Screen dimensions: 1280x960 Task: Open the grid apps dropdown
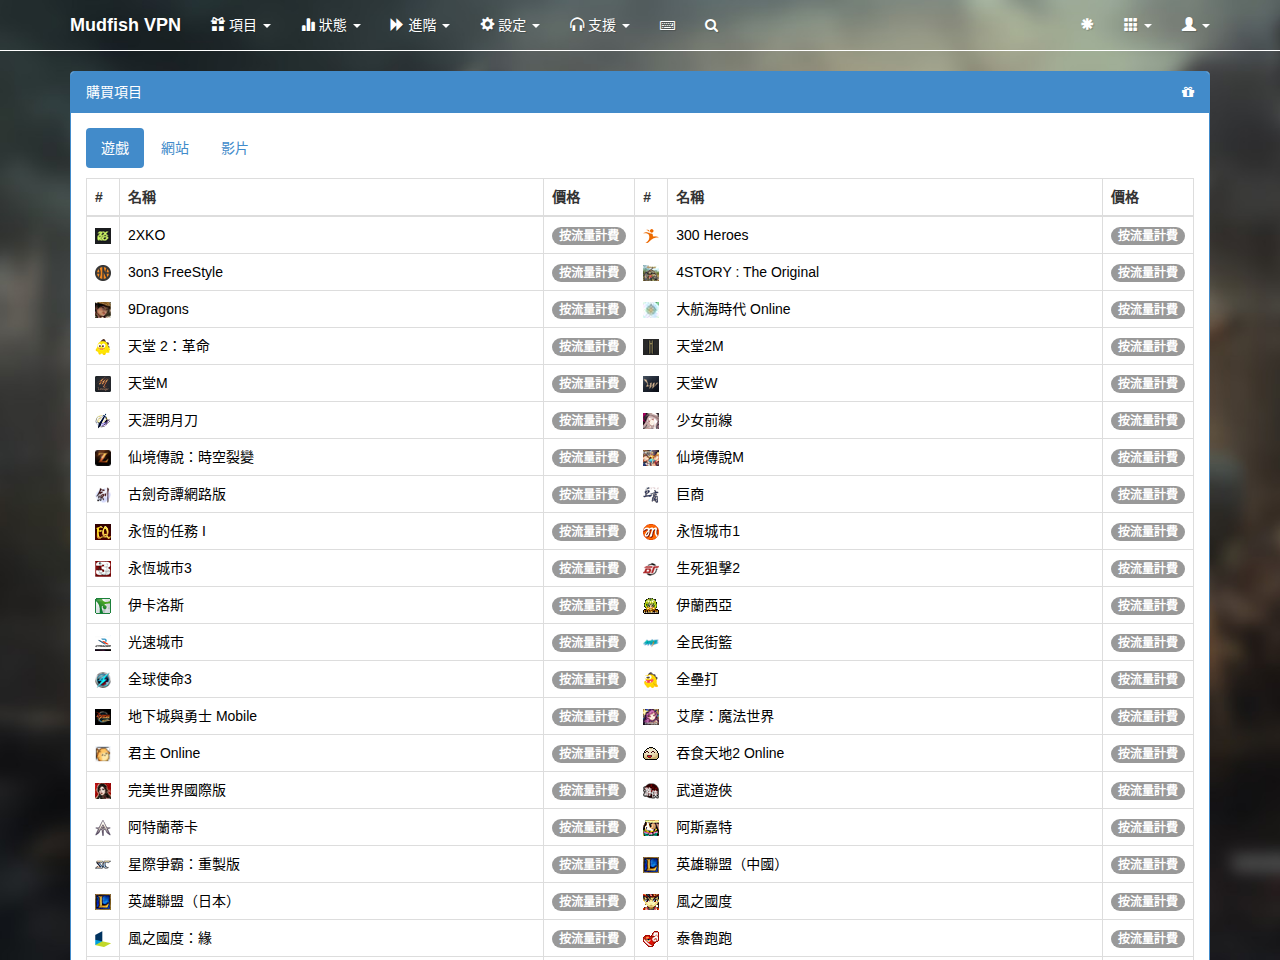tap(1137, 25)
